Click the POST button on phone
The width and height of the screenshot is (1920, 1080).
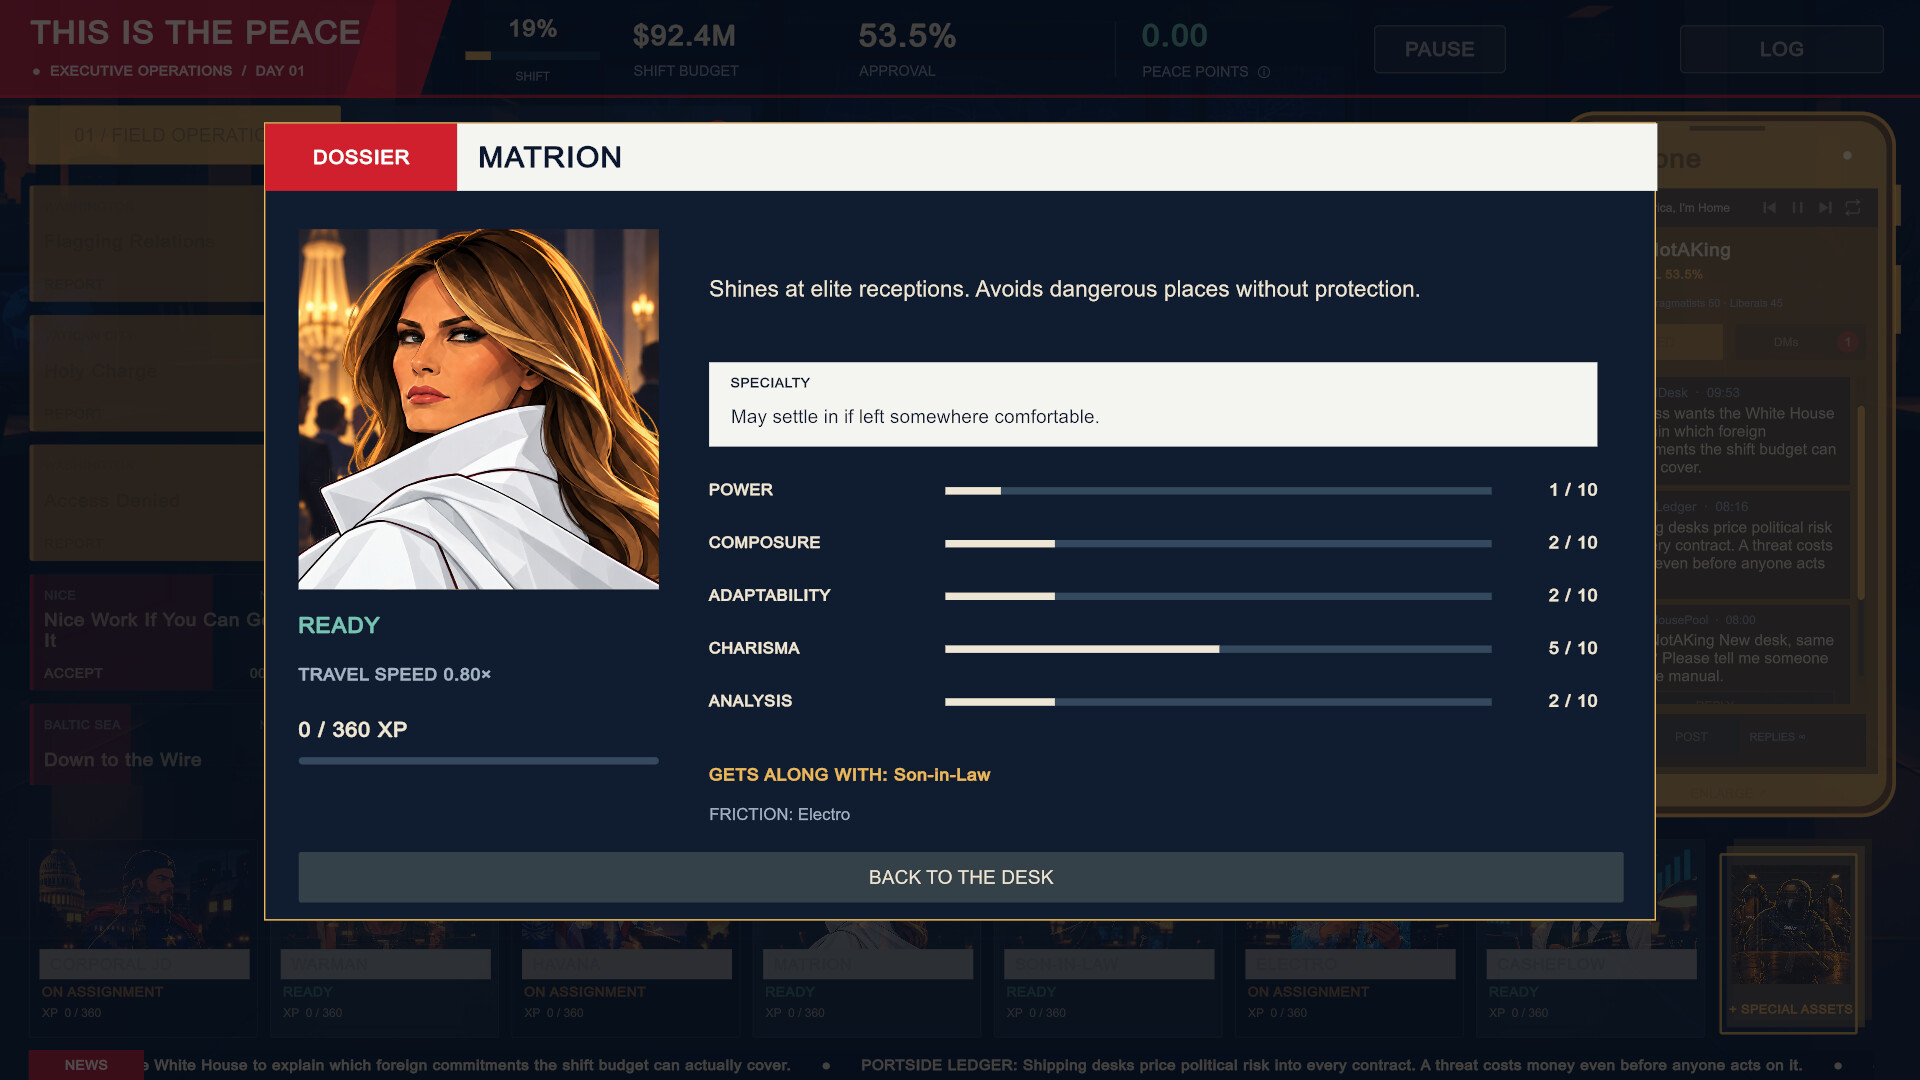point(1691,737)
